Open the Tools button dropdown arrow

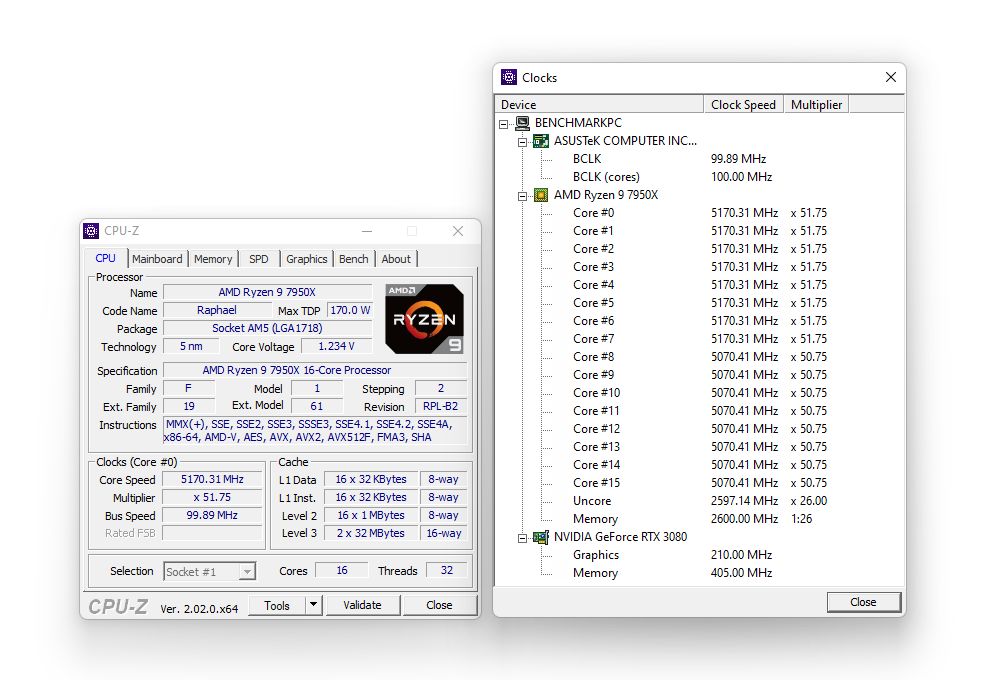click(313, 605)
